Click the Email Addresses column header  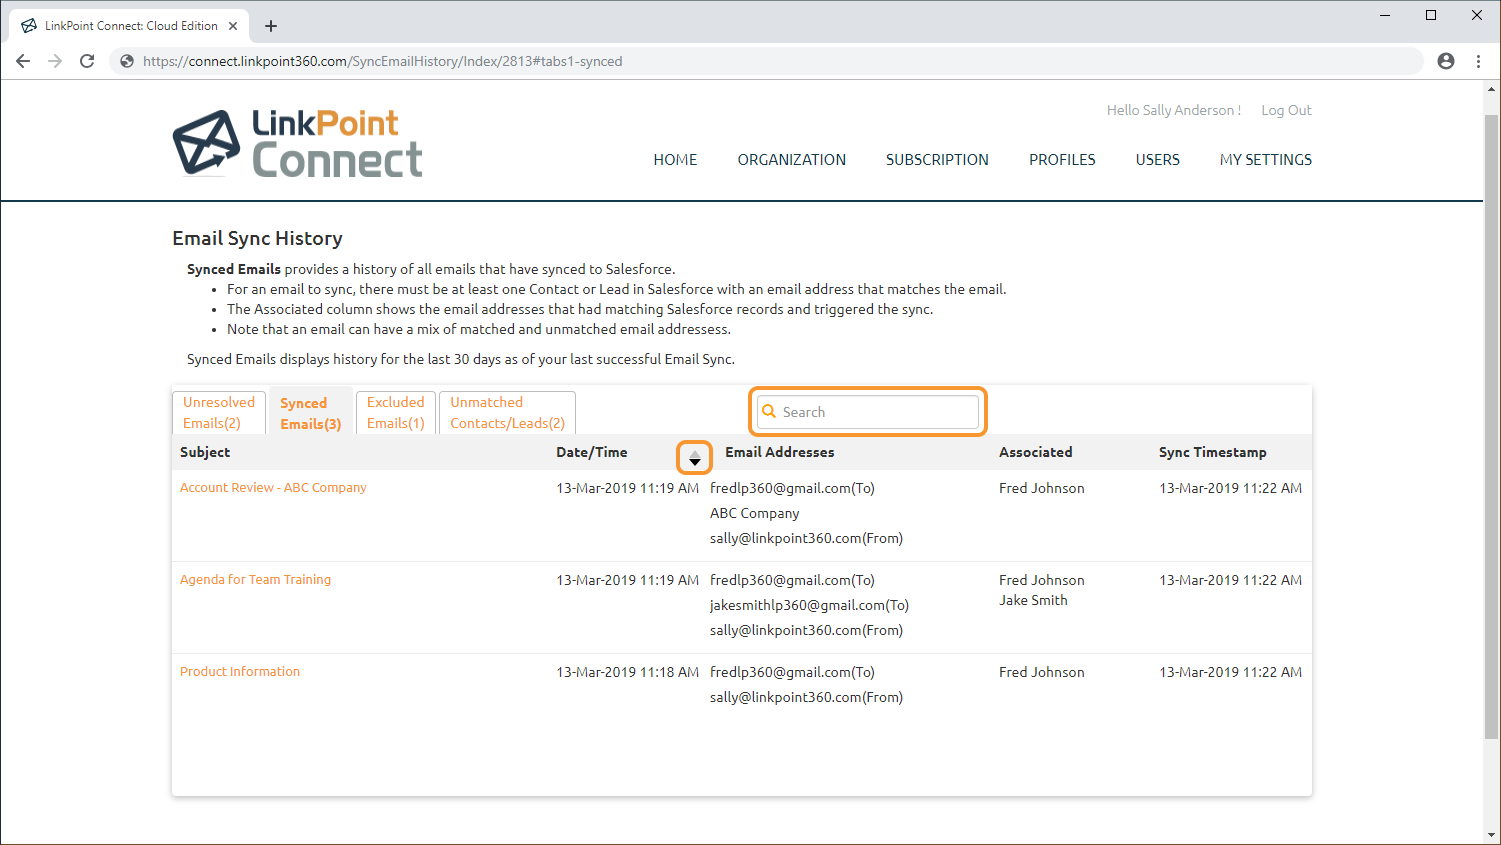(x=780, y=452)
